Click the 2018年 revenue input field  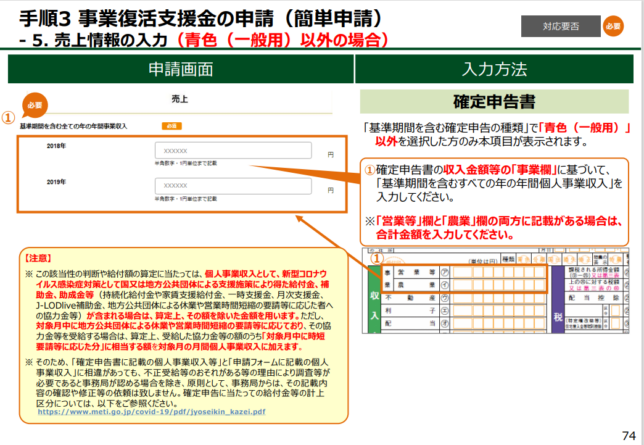click(x=233, y=151)
